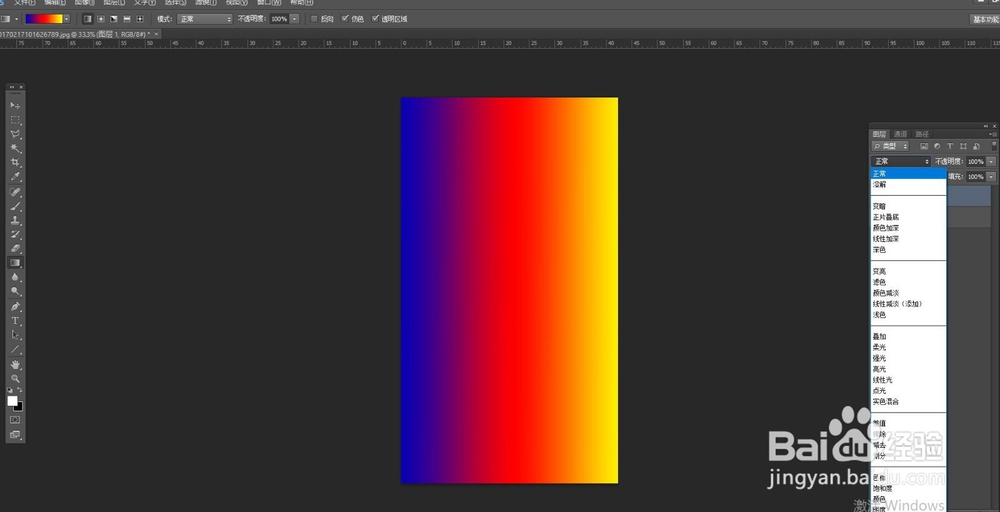Viewport: 1000px width, 512px height.
Task: Select the Eyedropper tool
Action: pos(15,177)
